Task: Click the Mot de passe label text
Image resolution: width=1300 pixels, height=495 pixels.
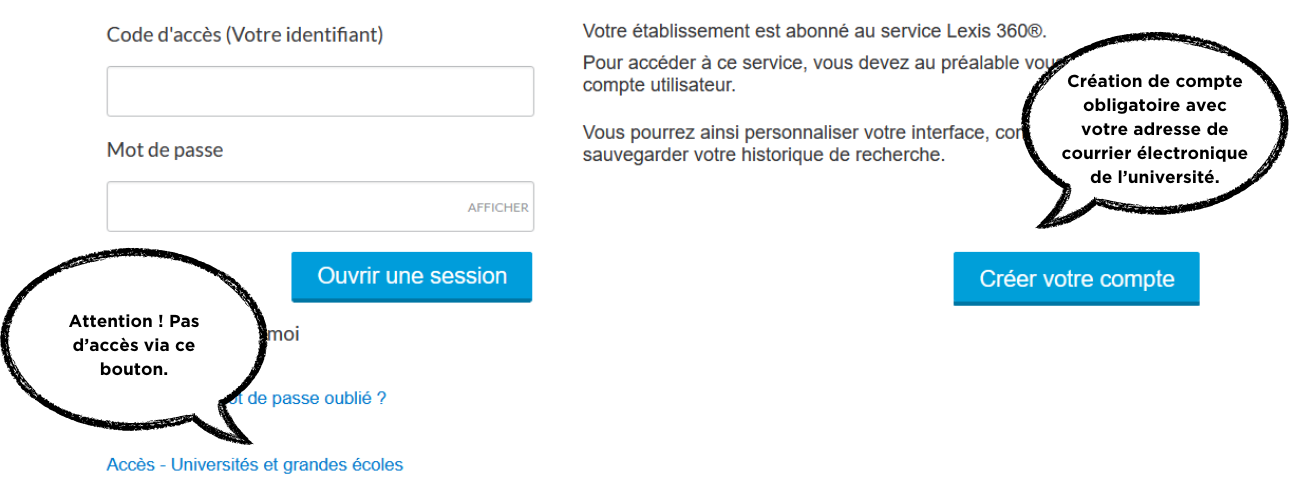Action: tap(165, 150)
